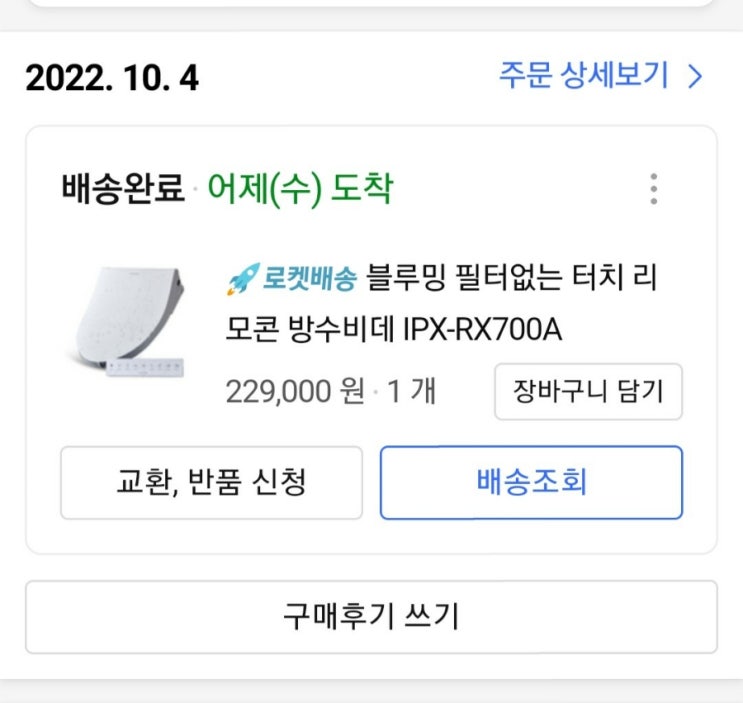Track delivery with the 배송조회 button

(531, 483)
